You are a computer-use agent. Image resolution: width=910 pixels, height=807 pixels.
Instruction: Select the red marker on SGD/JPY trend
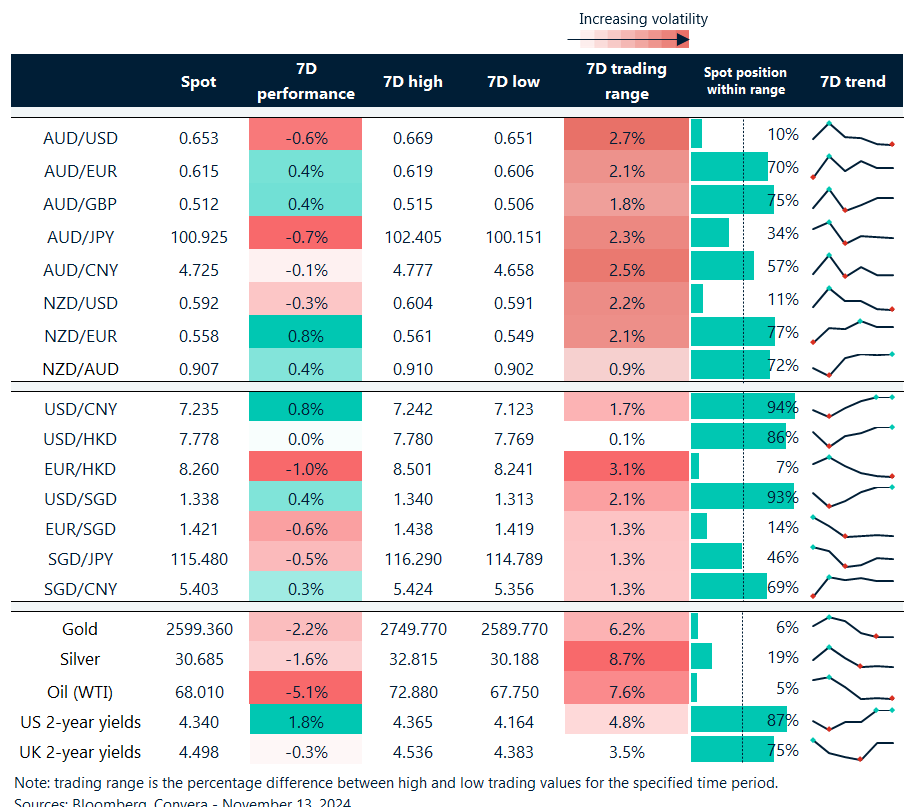tap(845, 566)
